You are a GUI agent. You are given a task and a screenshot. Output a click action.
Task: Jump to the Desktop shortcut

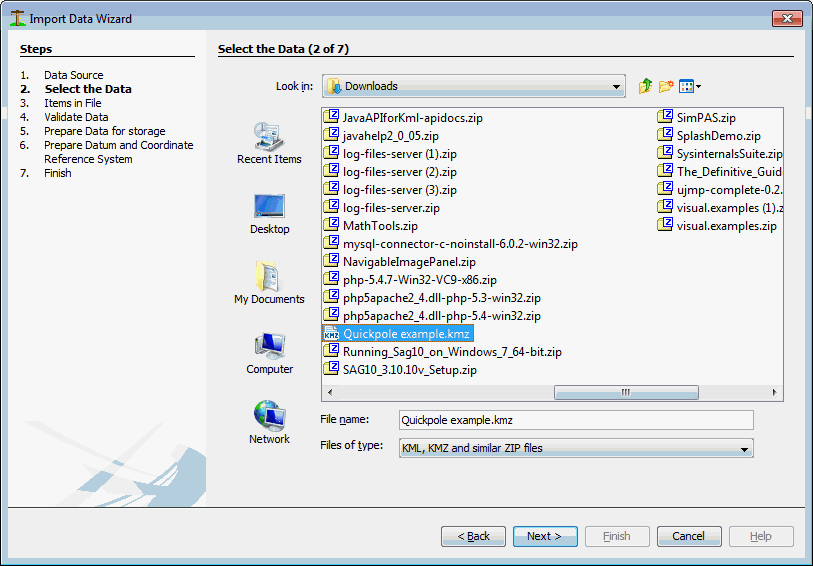pyautogui.click(x=269, y=214)
